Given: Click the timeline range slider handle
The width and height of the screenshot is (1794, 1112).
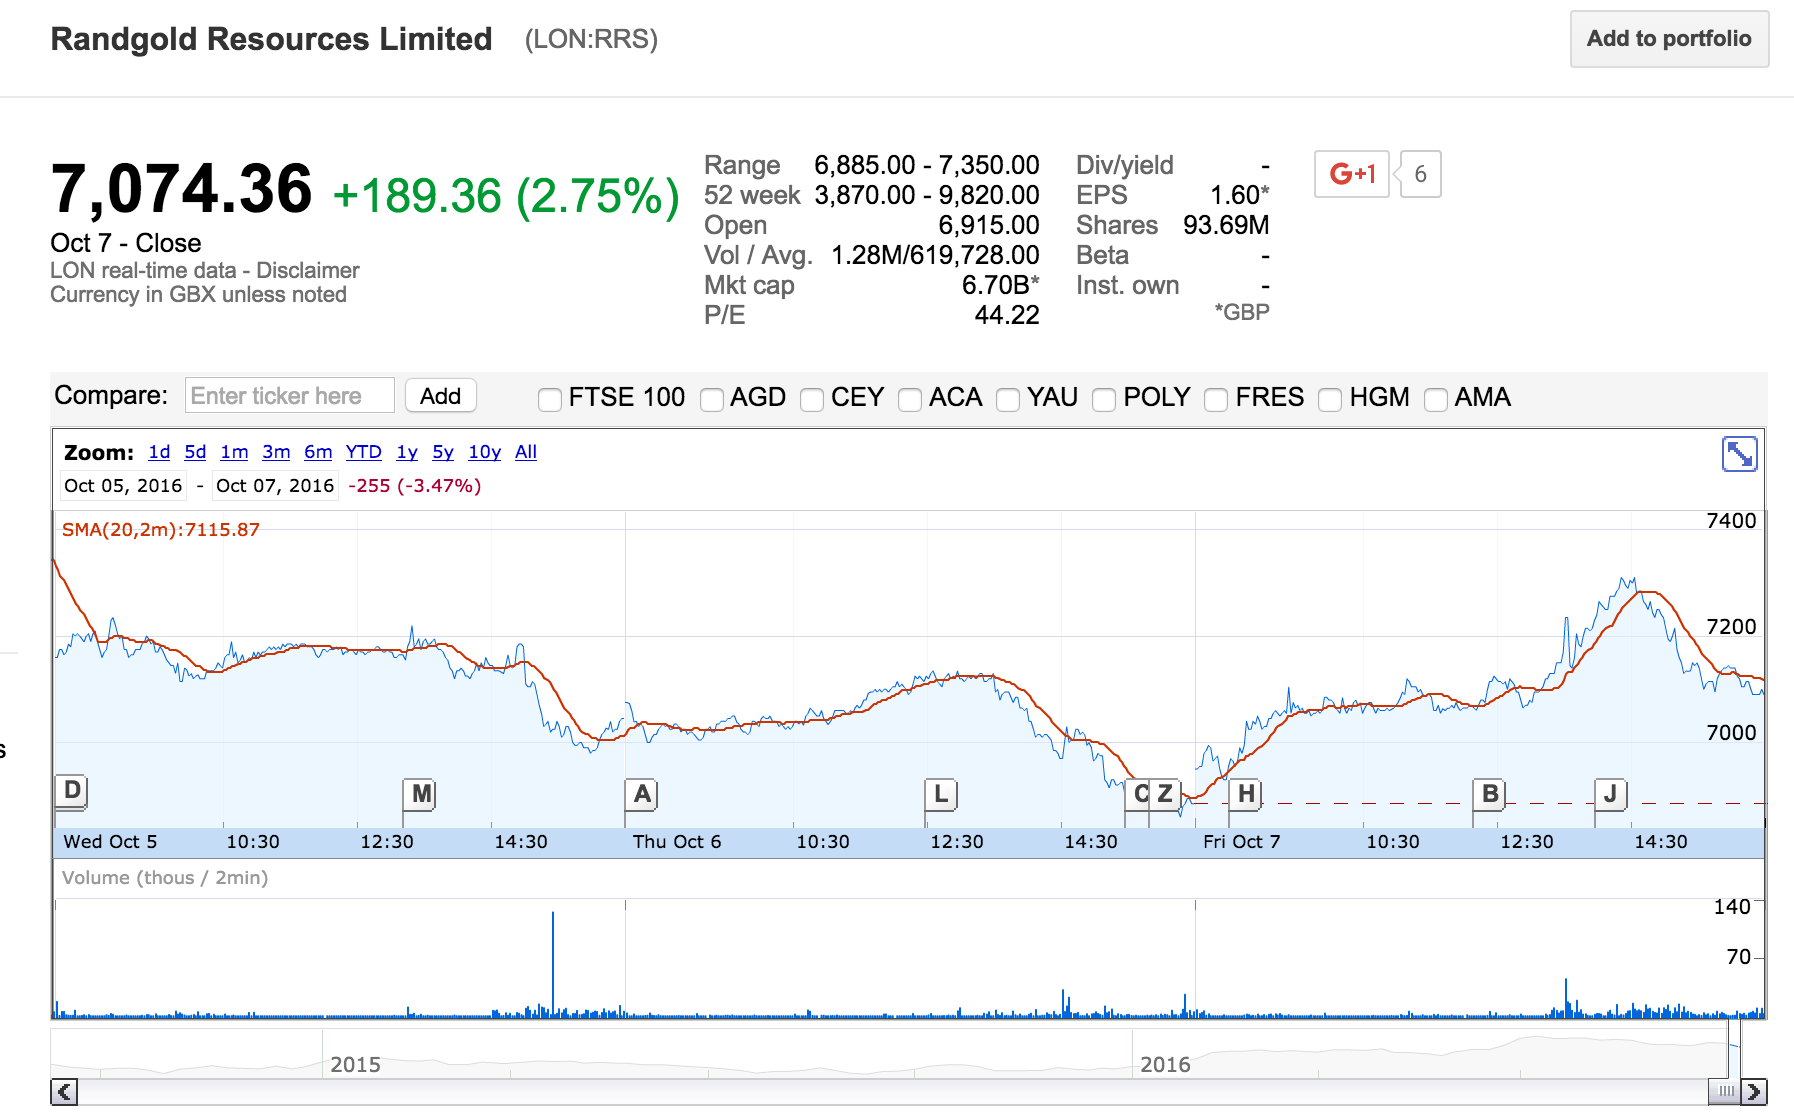Looking at the screenshot, I should click(x=1725, y=1092).
